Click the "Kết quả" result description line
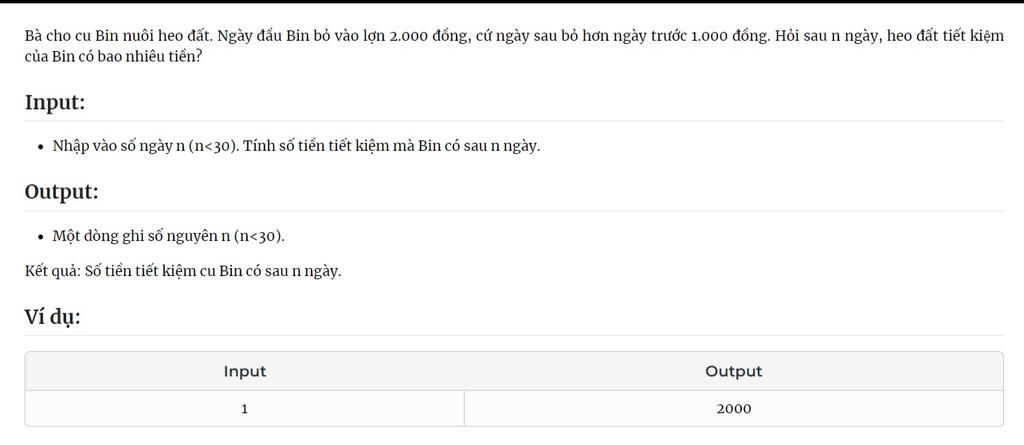The width and height of the screenshot is (1024, 445). [x=183, y=270]
